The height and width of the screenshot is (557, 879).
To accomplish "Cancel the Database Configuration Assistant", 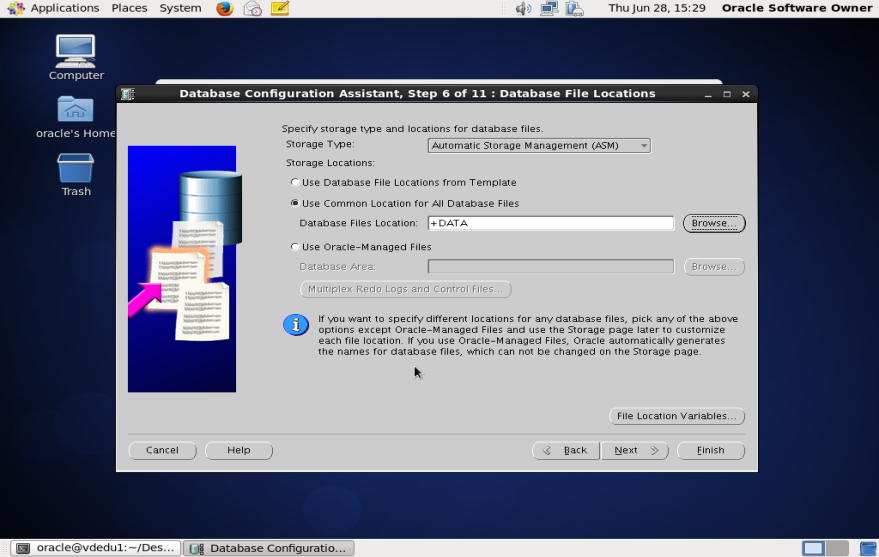I will tap(162, 451).
